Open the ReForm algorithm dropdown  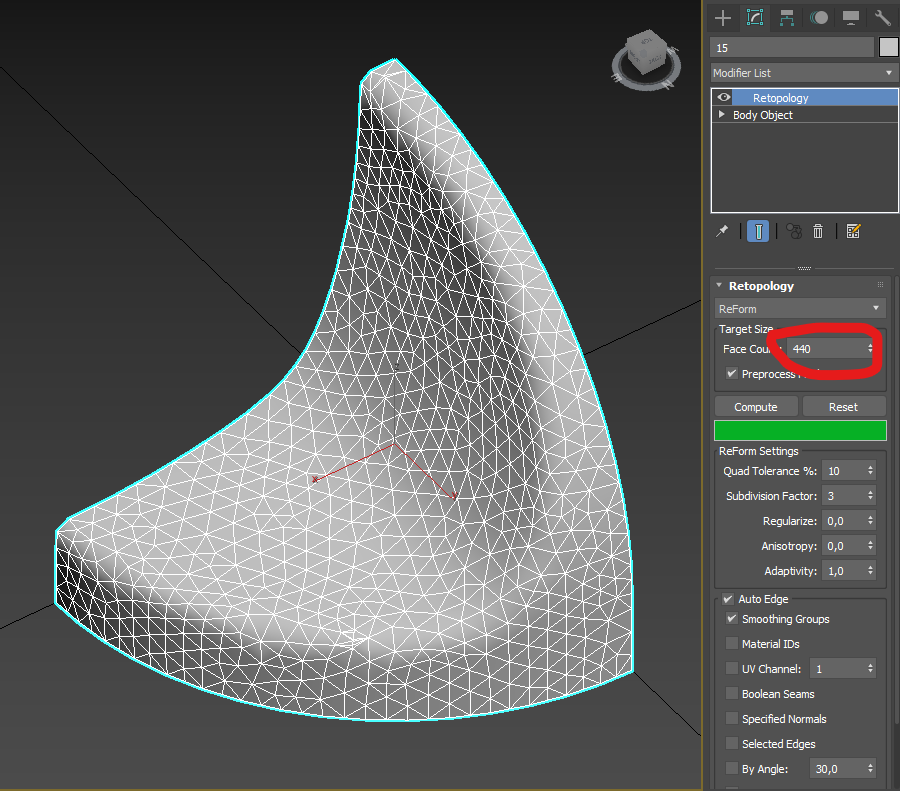point(800,309)
